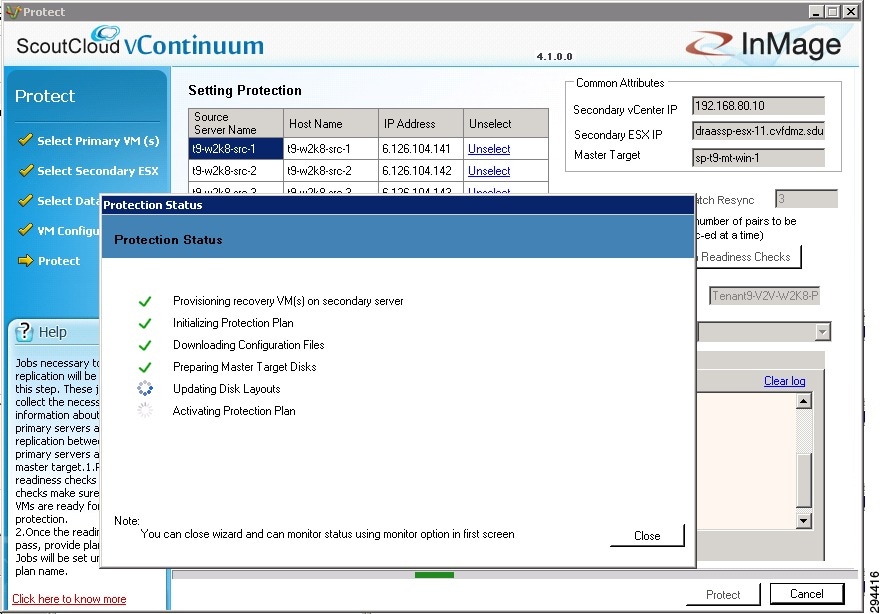
Task: Click the IP address 6.126.104.141 cell
Action: (x=421, y=149)
